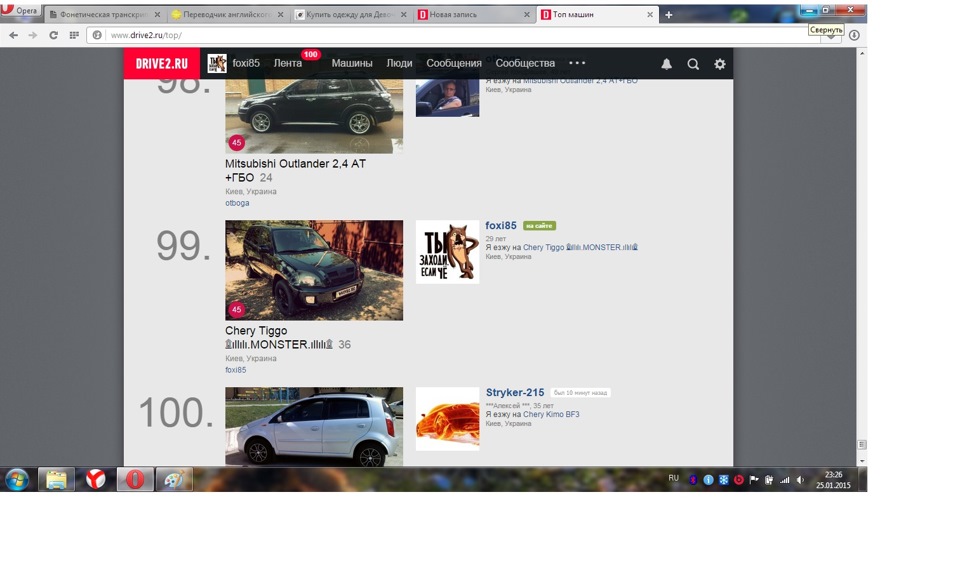Open Opera from the taskbar

pos(135,480)
